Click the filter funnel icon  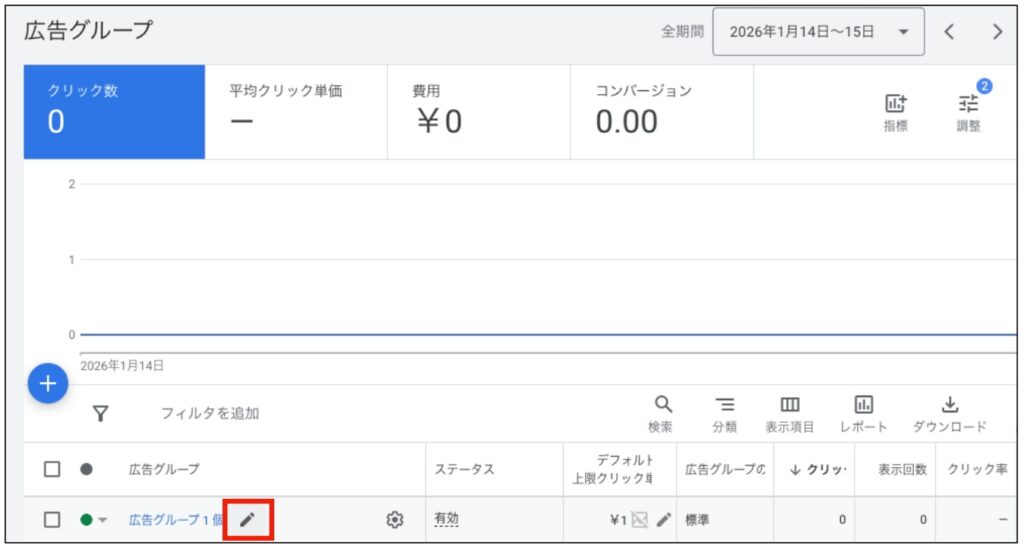tap(100, 413)
